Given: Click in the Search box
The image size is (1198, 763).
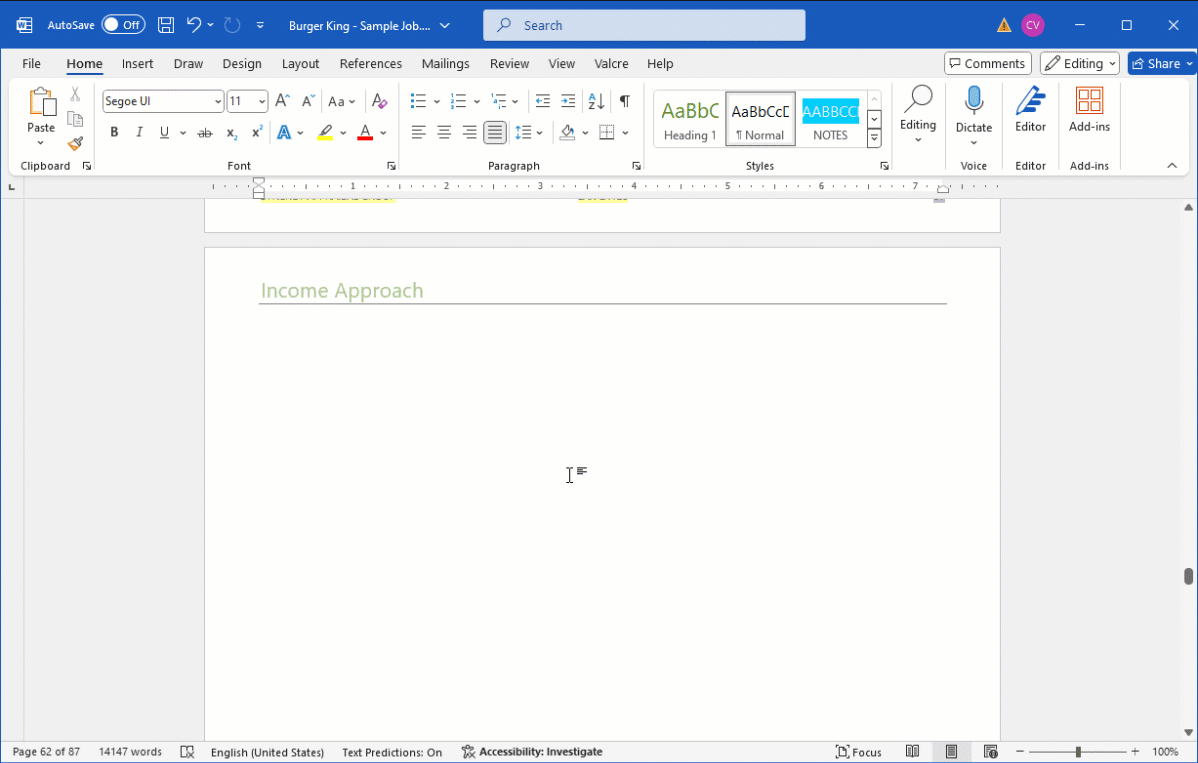Looking at the screenshot, I should 644,25.
